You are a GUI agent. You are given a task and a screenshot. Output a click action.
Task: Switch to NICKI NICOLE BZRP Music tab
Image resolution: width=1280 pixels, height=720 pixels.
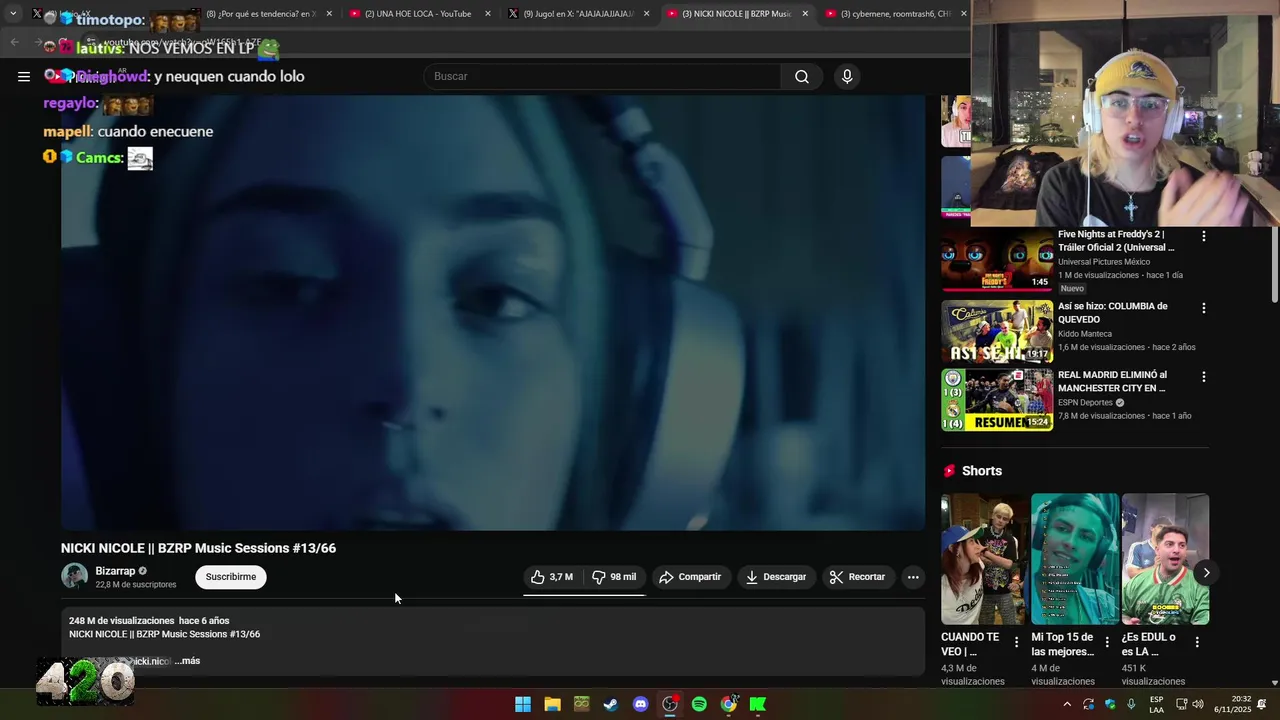(736, 14)
